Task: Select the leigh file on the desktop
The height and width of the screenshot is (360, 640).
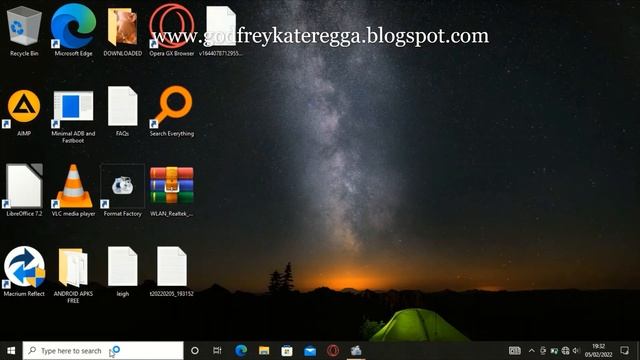Action: click(x=122, y=271)
